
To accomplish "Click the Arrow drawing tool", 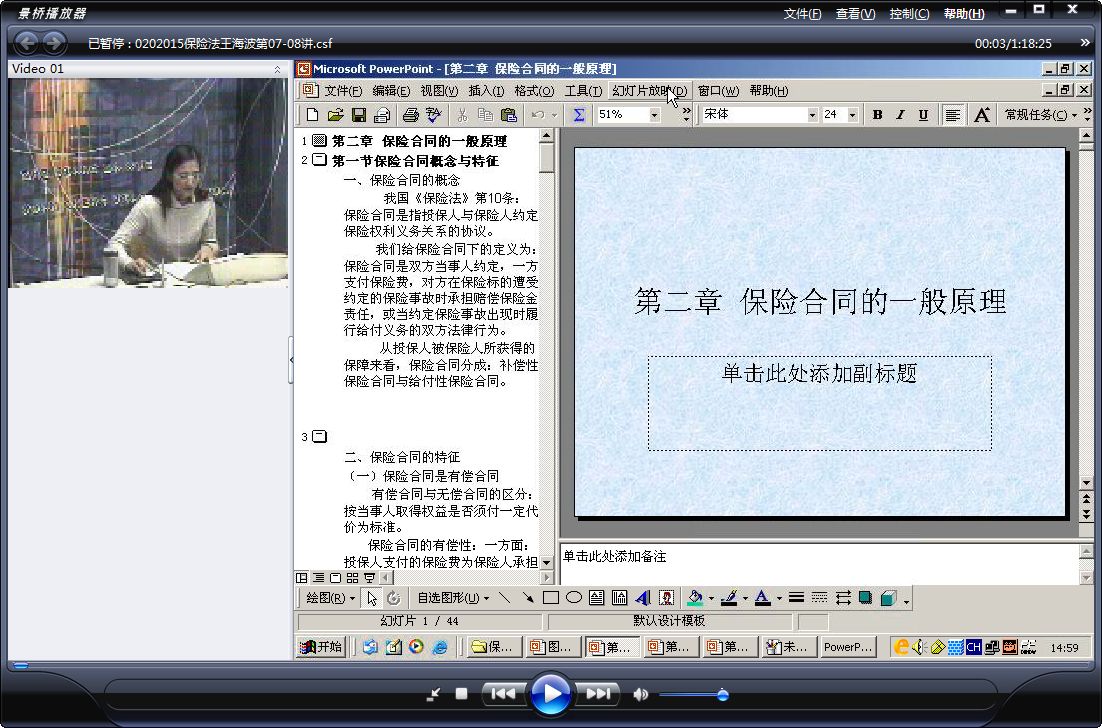I will coord(528,598).
